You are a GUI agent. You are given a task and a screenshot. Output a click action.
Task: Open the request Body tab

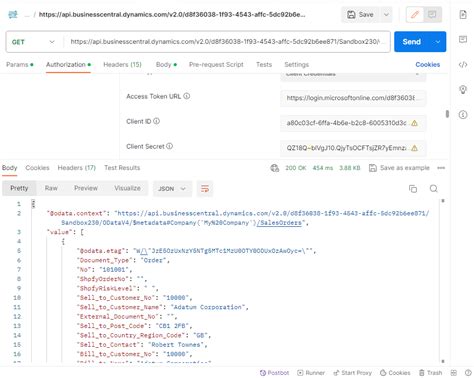point(166,65)
